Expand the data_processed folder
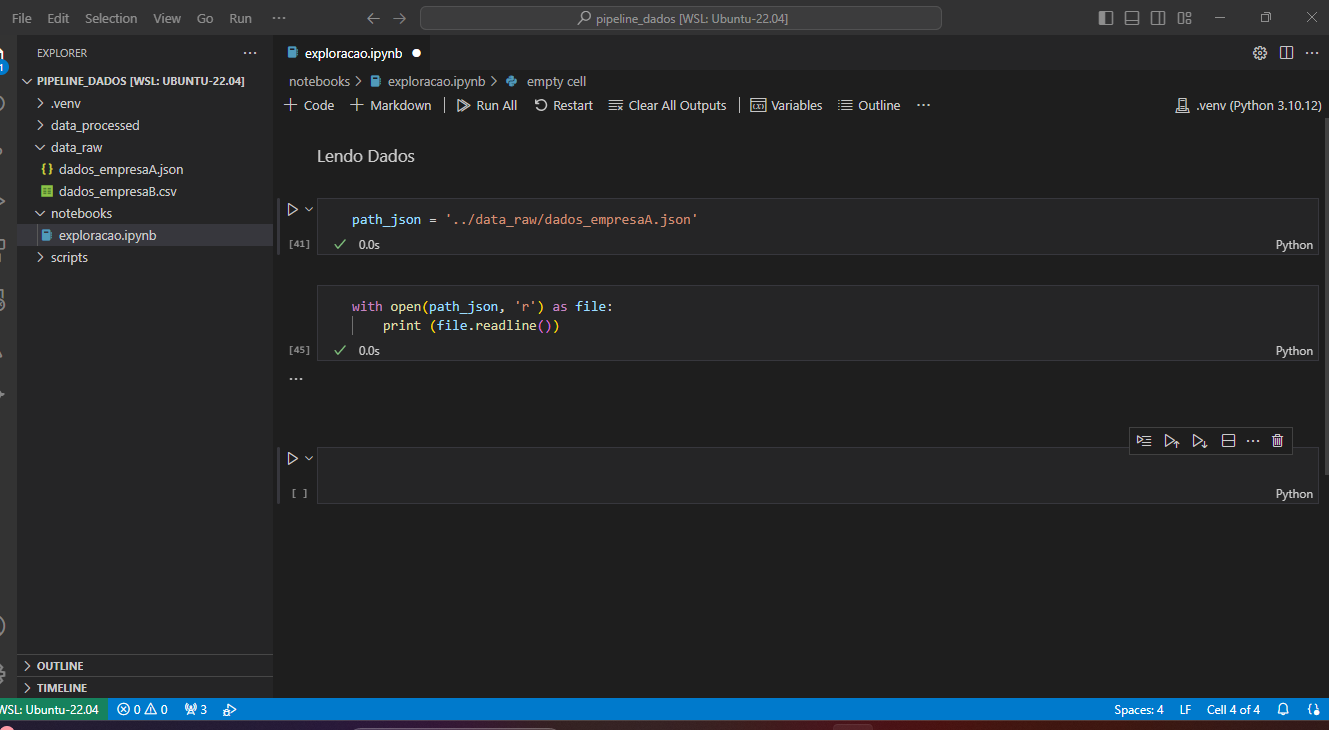This screenshot has height=730, width=1329. point(145,125)
